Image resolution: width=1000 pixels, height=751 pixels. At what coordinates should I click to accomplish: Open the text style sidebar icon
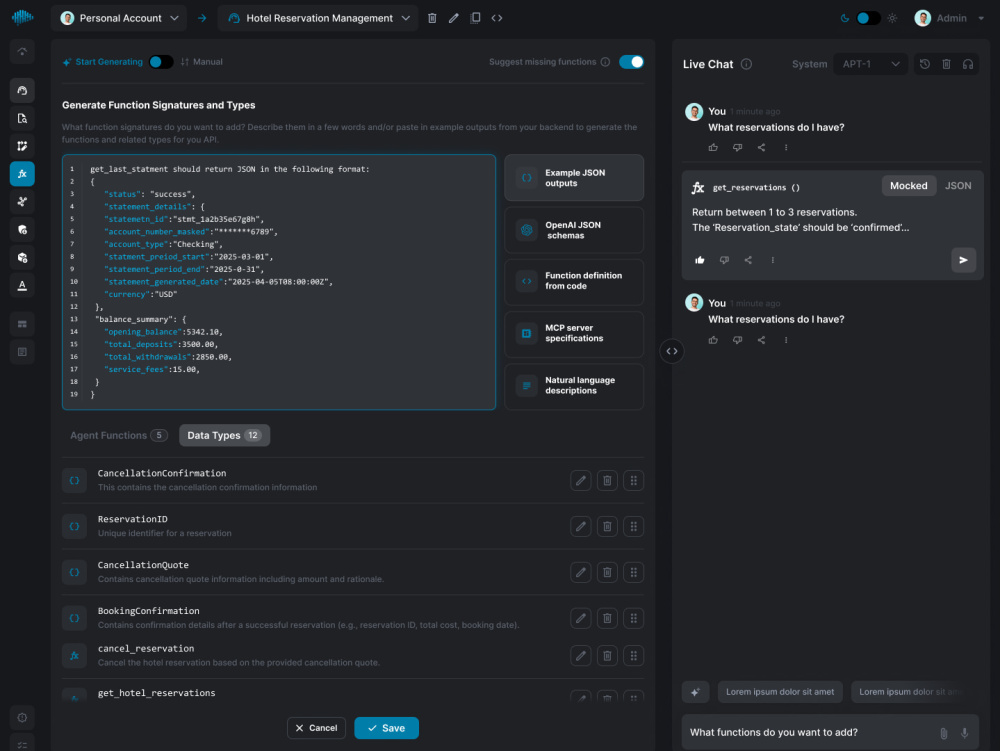coord(22,285)
